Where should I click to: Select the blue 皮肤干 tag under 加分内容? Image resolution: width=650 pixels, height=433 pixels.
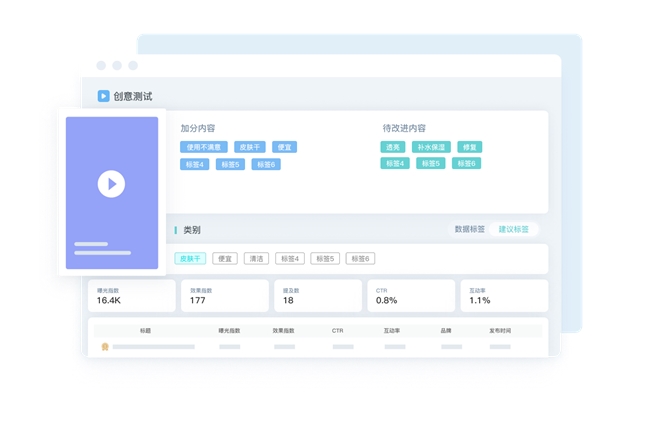coord(249,147)
